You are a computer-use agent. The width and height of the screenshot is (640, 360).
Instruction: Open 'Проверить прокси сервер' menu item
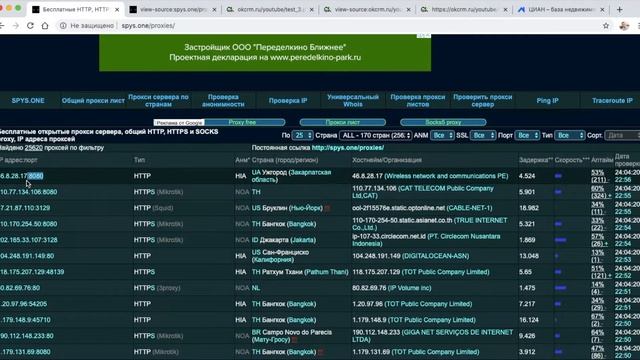[x=482, y=100]
